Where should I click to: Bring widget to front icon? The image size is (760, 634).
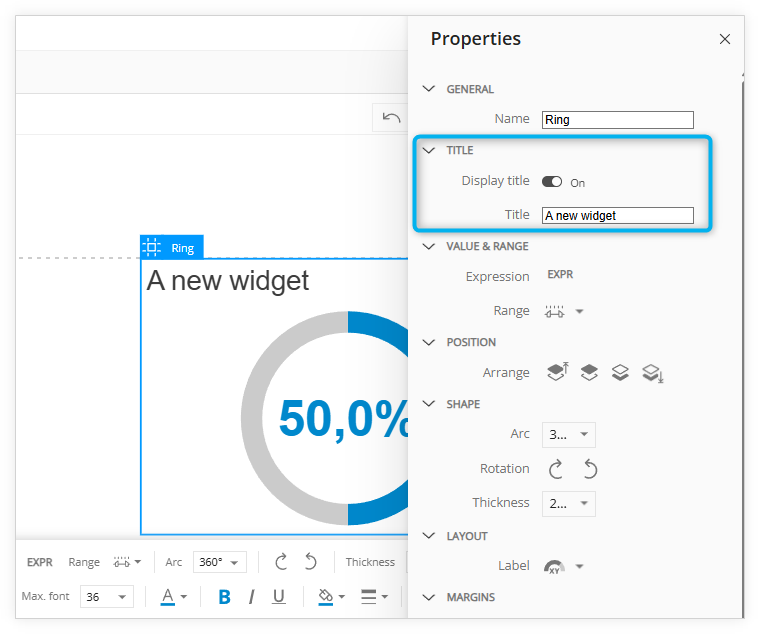(558, 372)
